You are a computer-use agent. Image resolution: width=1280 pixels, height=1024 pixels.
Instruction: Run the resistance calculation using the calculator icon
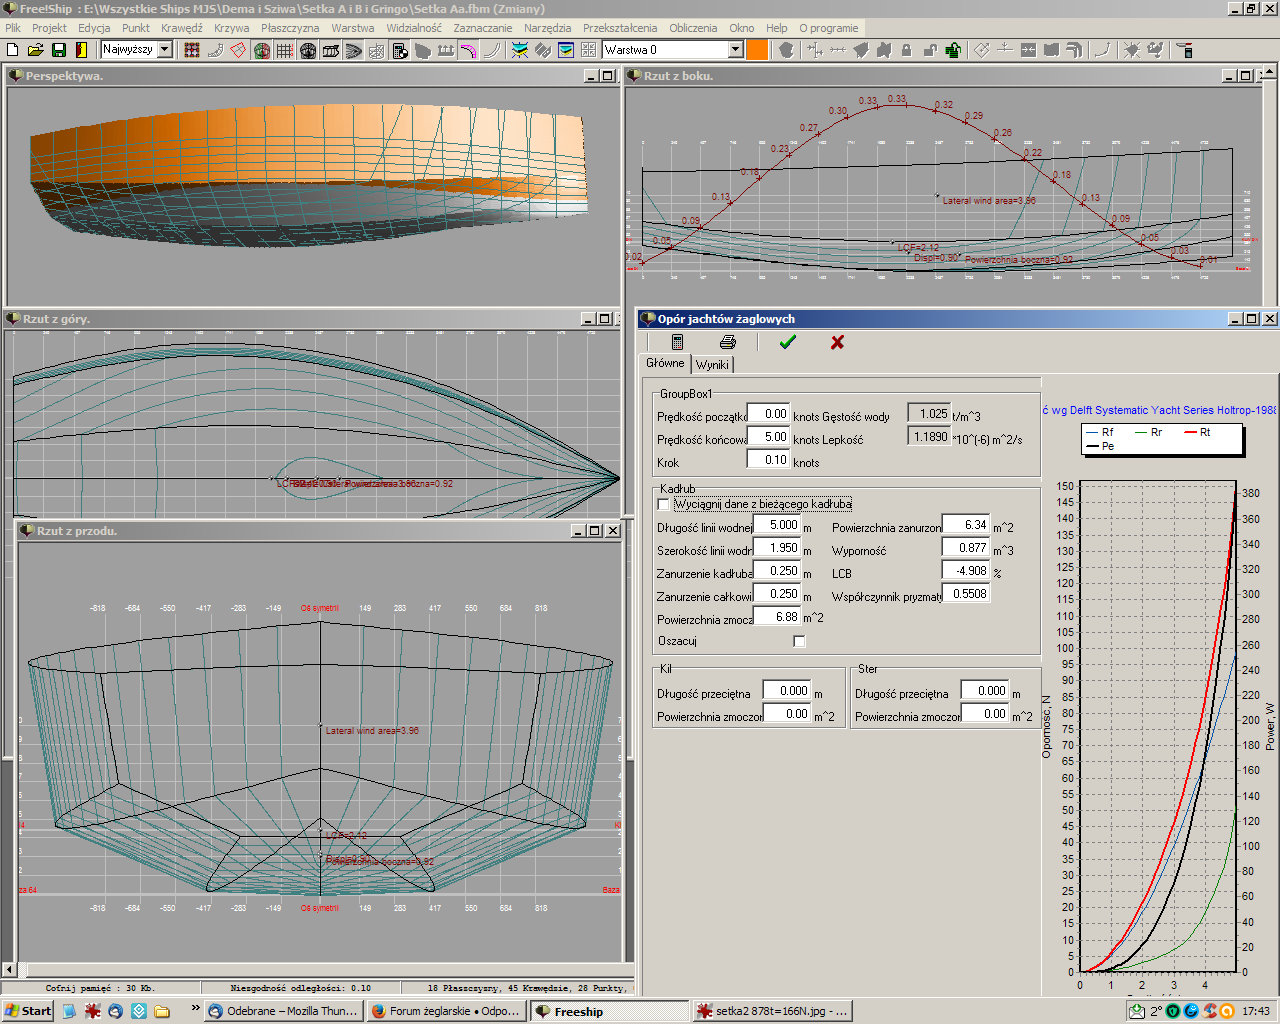(677, 342)
